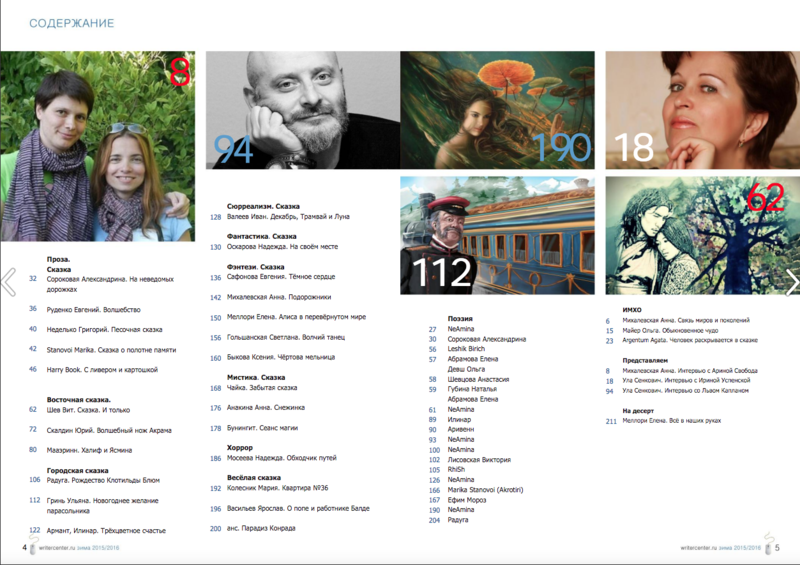Open entry 'Harry Book. С ливером и картошкой'
The width and height of the screenshot is (800, 565).
(x=102, y=370)
